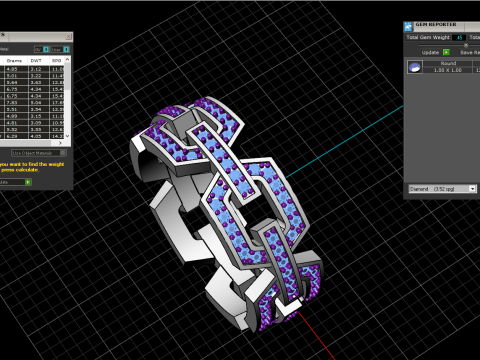
Task: Click the table's vertical scrollbar up arrow
Action: [68, 59]
